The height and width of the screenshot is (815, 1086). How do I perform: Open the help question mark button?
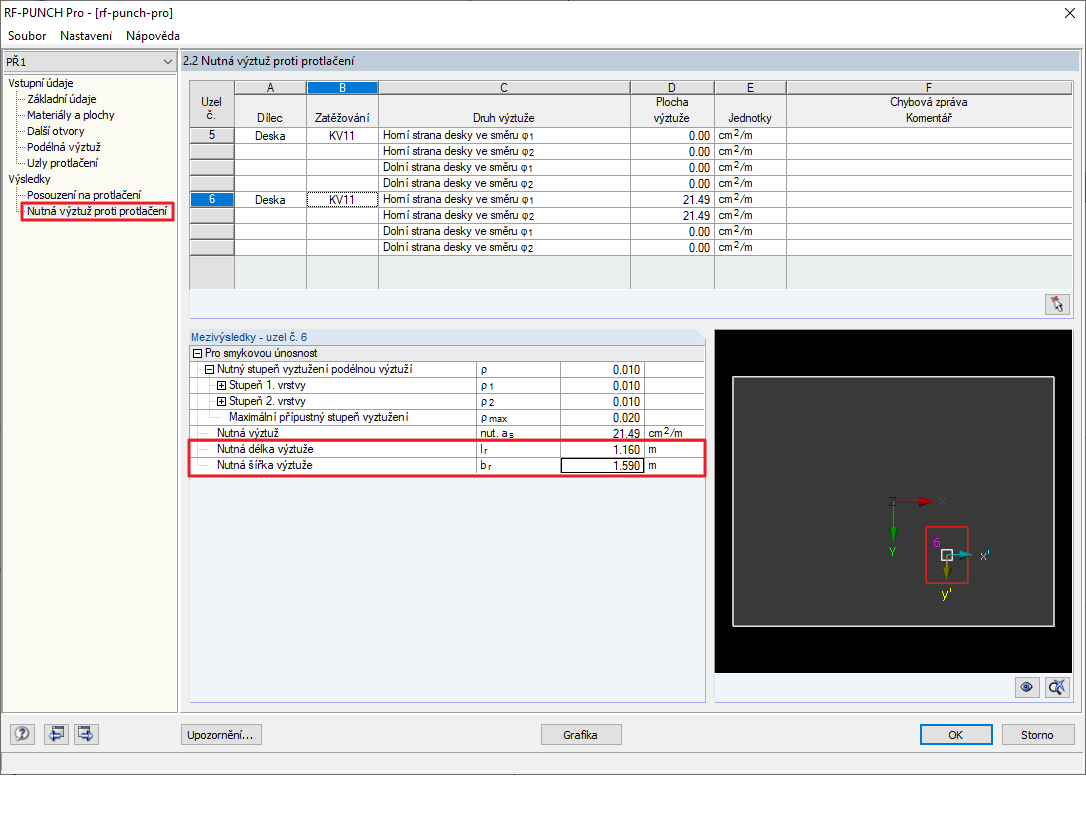[x=22, y=734]
